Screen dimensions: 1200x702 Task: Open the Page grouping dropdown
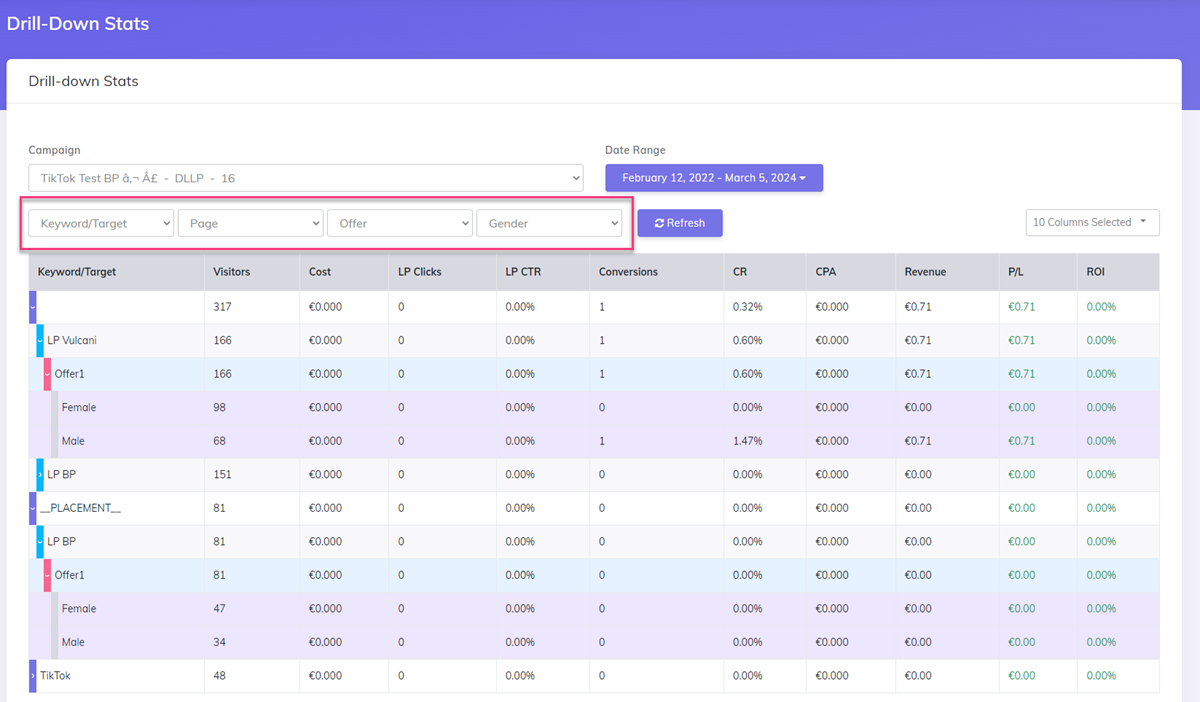coord(250,224)
